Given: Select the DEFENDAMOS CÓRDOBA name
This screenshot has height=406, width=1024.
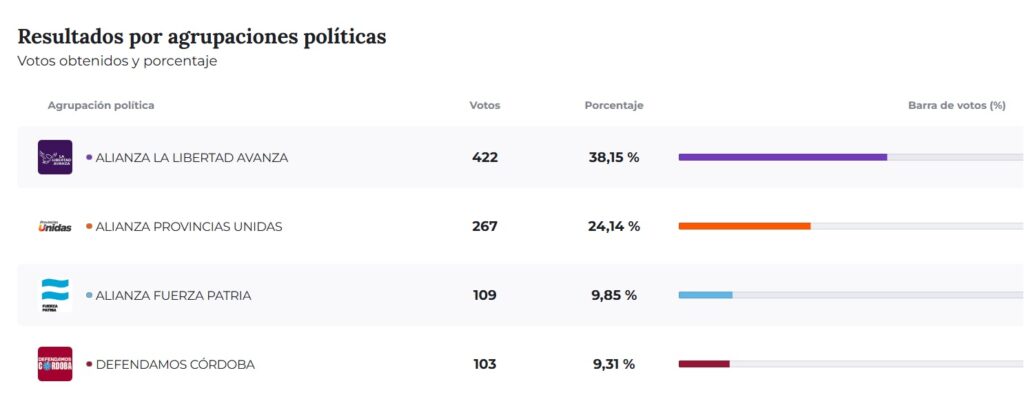Looking at the screenshot, I should point(175,365).
